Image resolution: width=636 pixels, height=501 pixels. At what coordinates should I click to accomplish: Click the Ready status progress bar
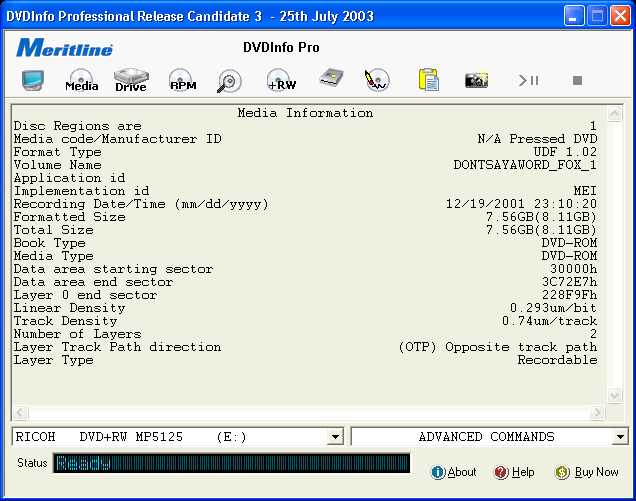coord(232,463)
